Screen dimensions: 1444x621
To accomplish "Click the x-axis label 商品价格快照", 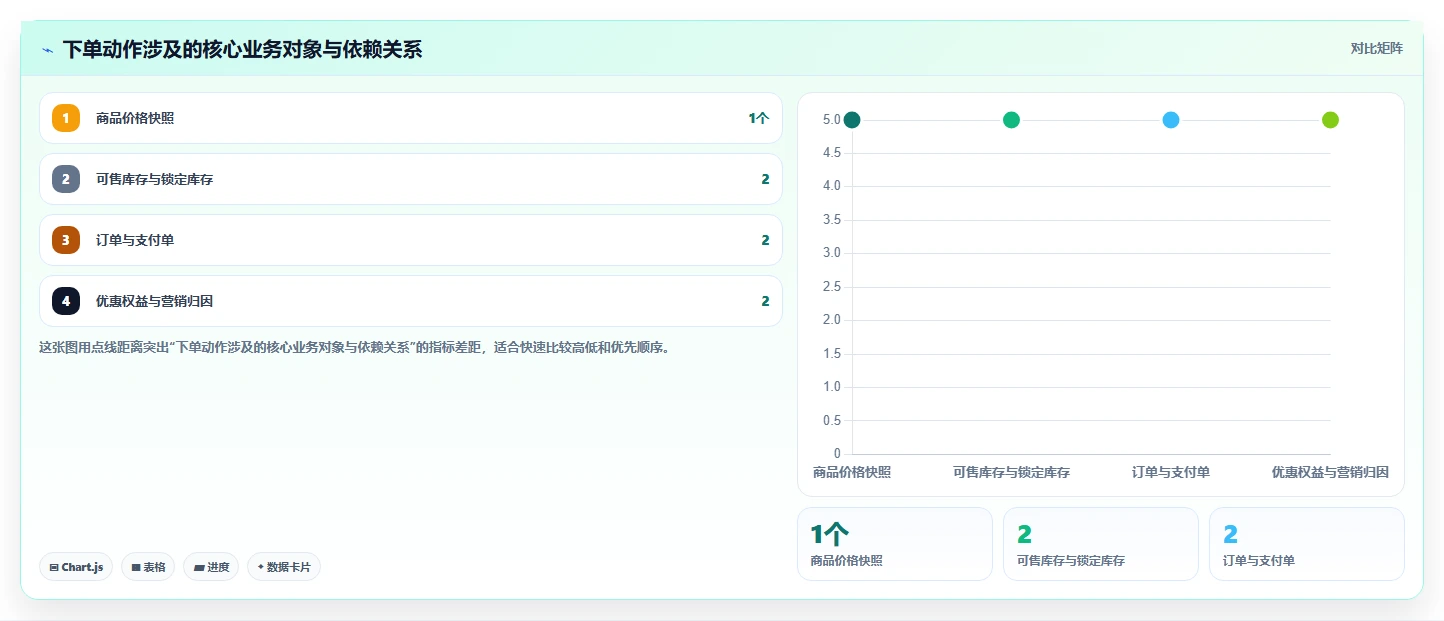I will point(852,472).
